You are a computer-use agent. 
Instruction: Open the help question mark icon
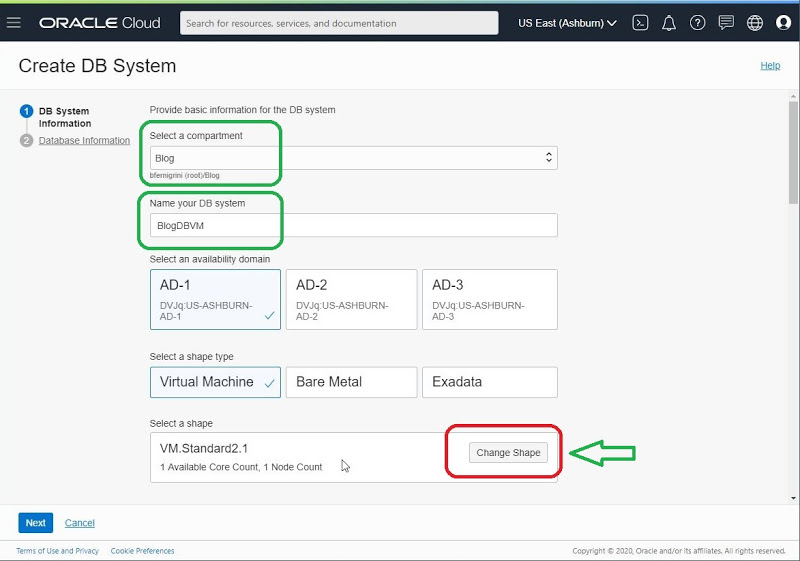point(697,23)
